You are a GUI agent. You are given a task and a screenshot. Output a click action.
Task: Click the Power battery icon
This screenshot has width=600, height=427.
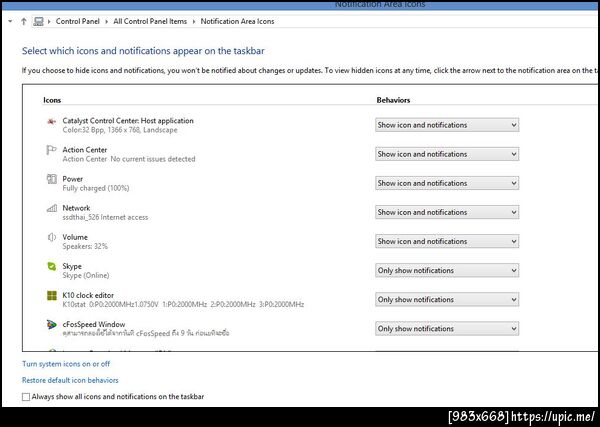point(52,179)
